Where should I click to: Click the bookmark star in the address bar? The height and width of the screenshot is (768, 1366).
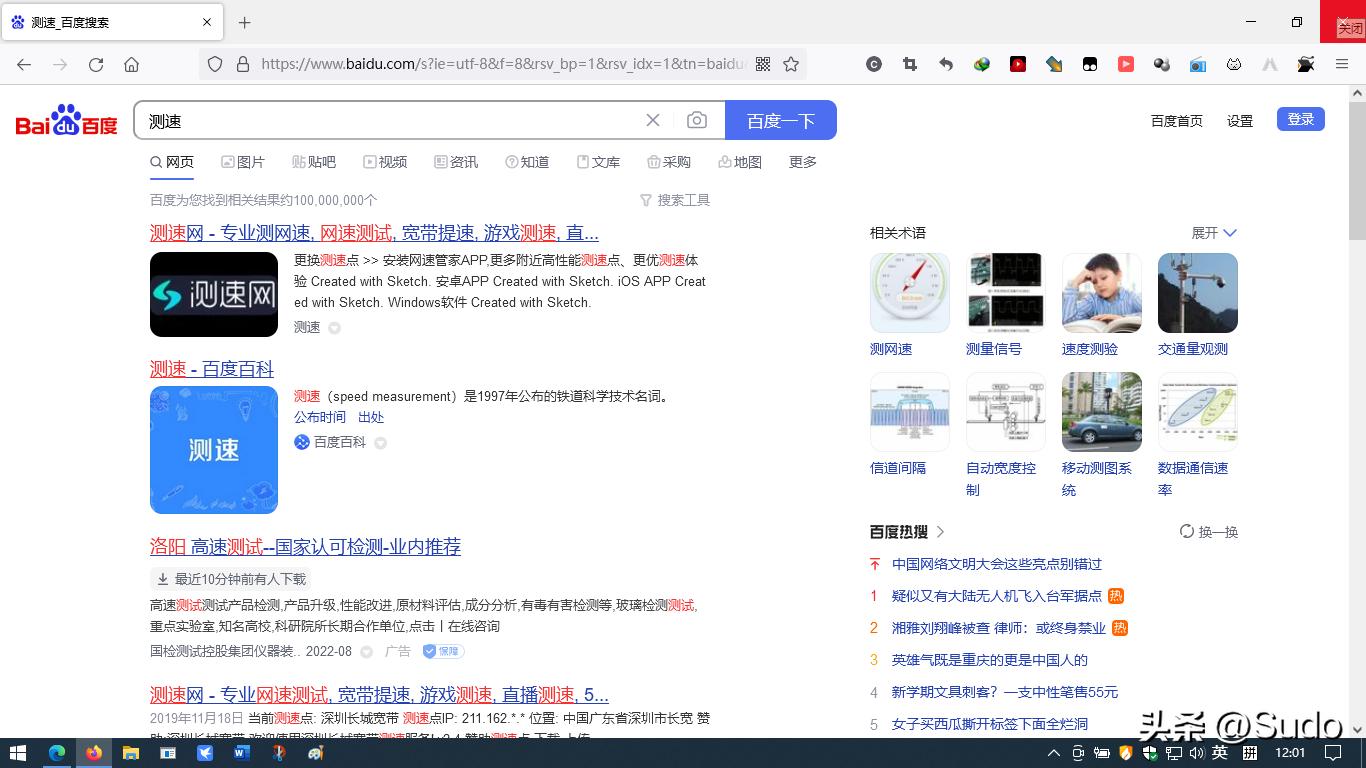pyautogui.click(x=791, y=63)
